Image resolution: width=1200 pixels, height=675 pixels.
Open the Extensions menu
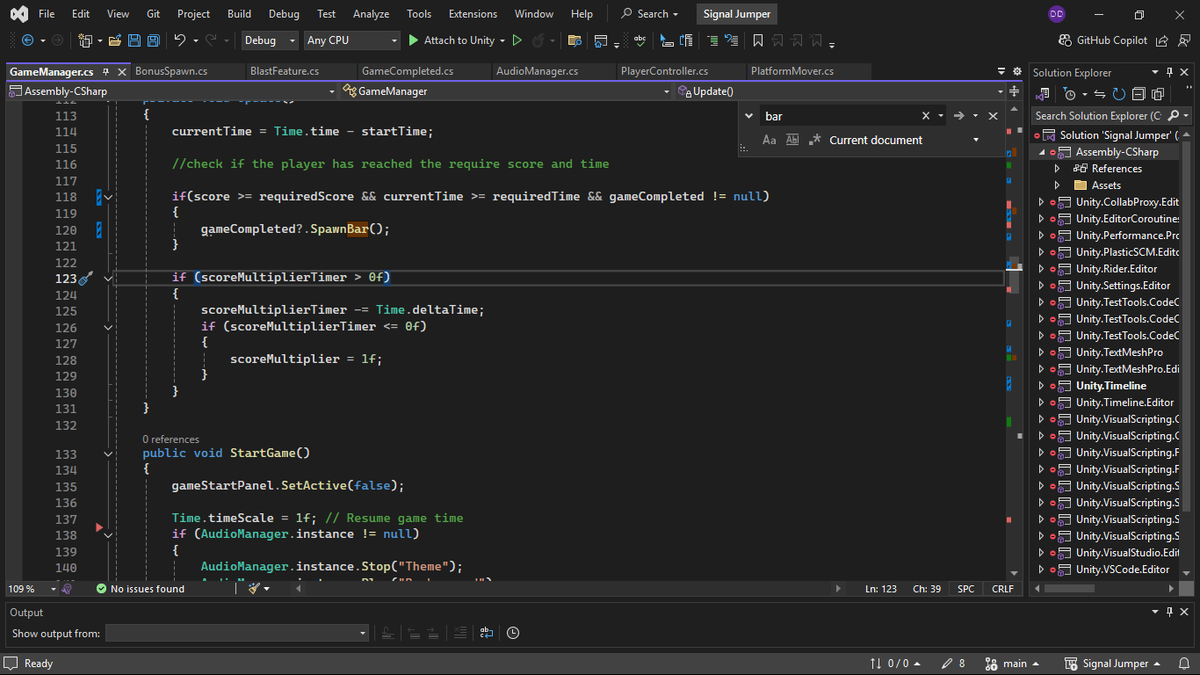point(473,14)
